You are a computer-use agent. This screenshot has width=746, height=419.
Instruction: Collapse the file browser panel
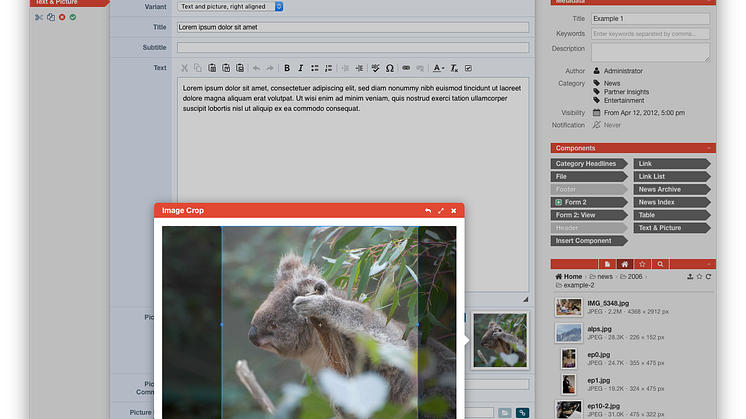(708, 264)
